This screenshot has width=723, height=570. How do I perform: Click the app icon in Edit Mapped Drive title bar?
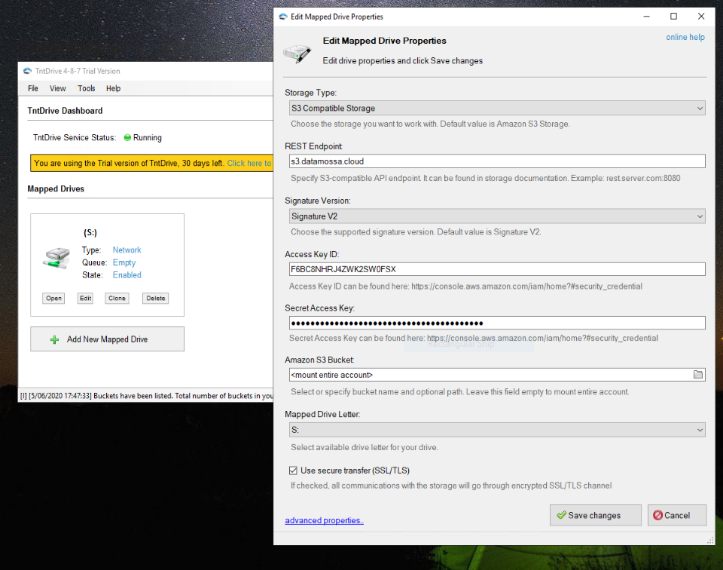283,17
